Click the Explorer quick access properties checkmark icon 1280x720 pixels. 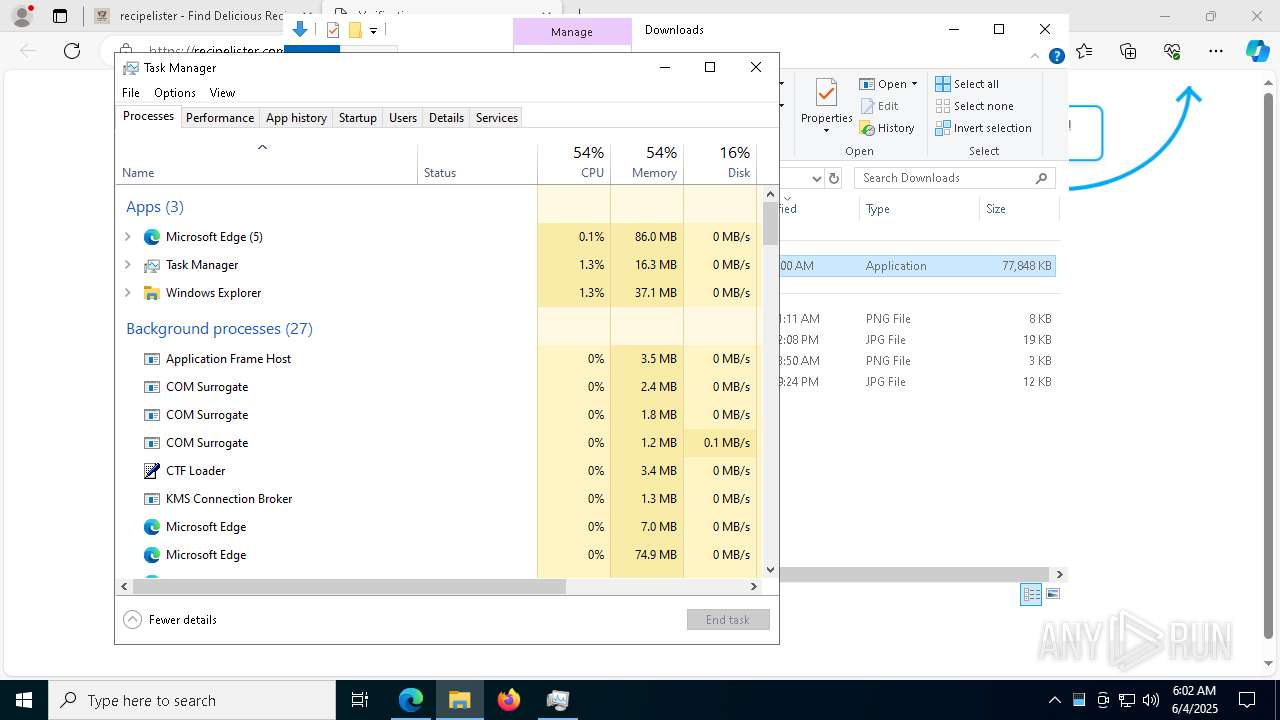(333, 30)
